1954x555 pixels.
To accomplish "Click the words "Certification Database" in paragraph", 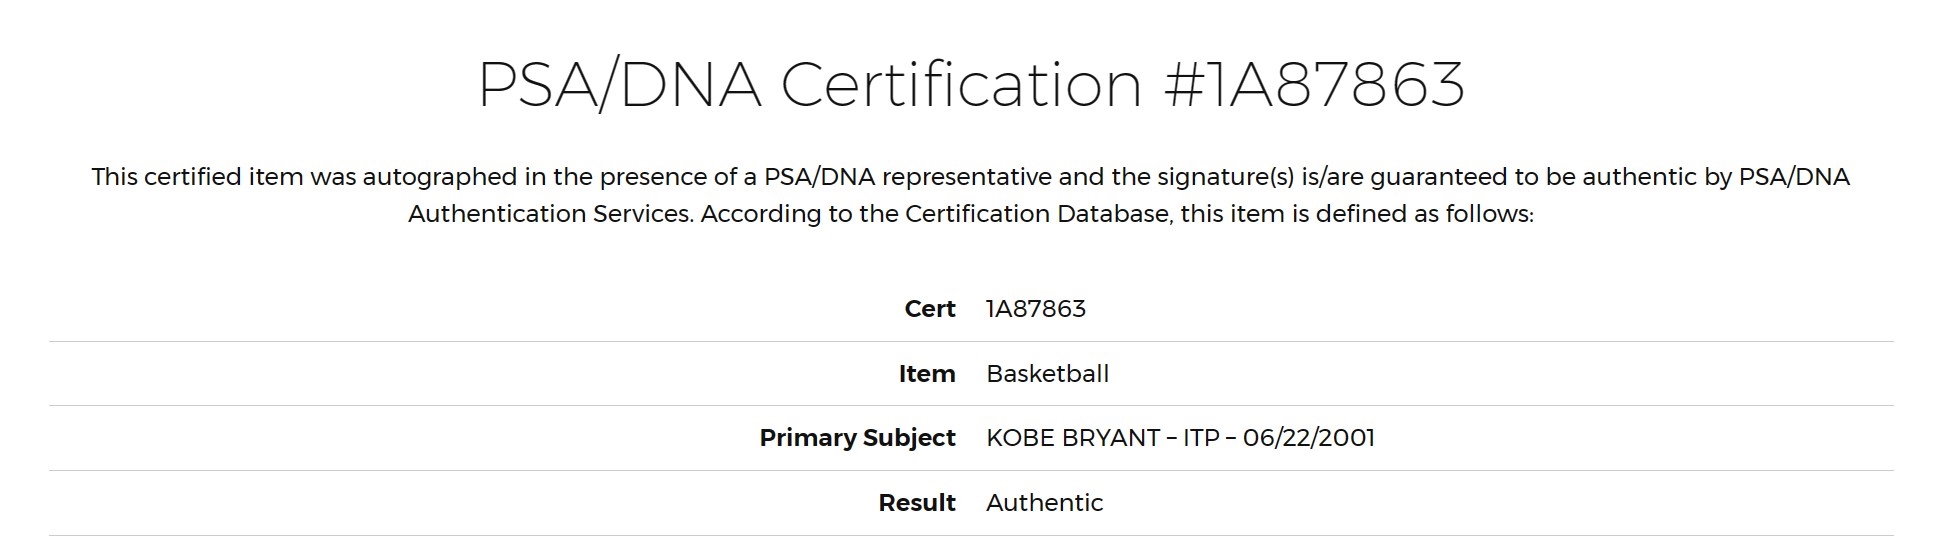I will point(1037,214).
